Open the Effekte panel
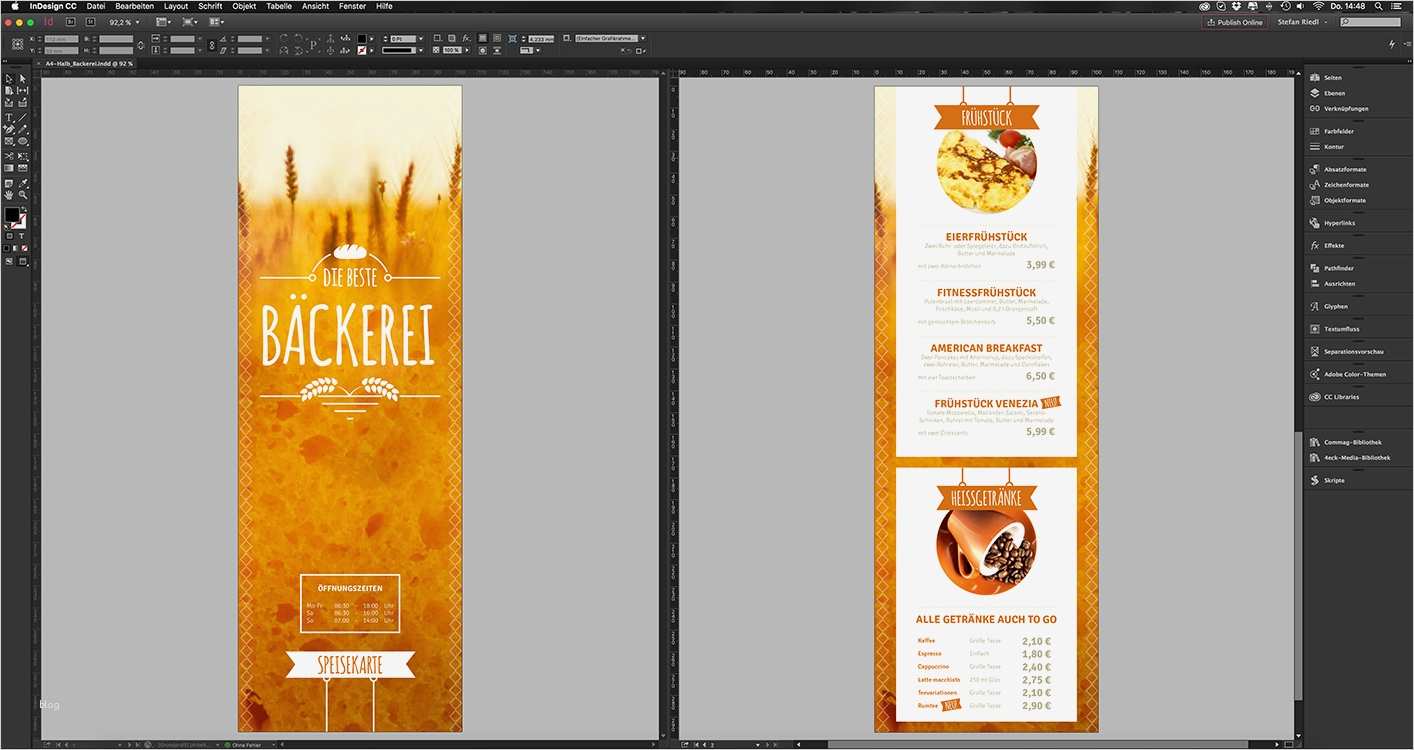Image resolution: width=1414 pixels, height=750 pixels. point(1334,245)
